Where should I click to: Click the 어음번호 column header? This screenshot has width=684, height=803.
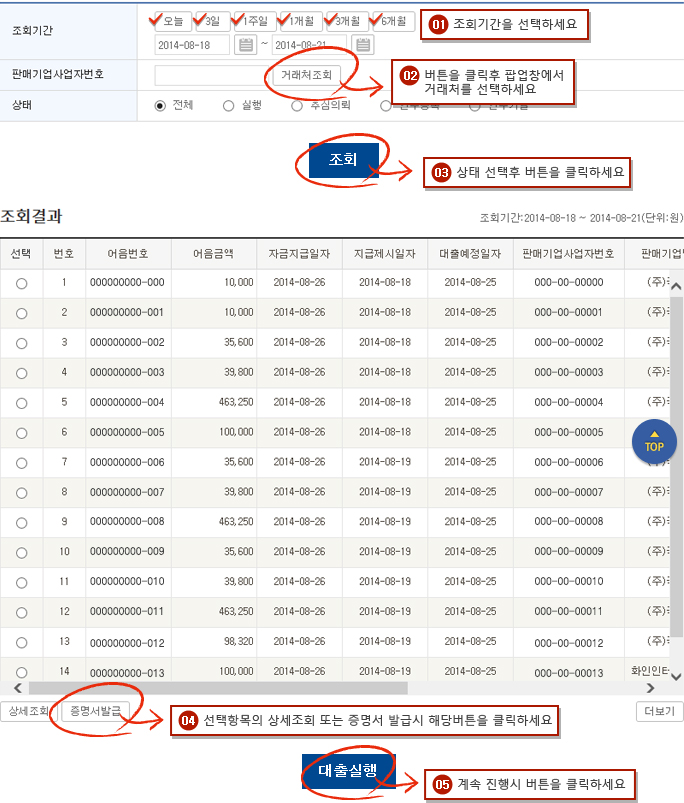point(128,253)
